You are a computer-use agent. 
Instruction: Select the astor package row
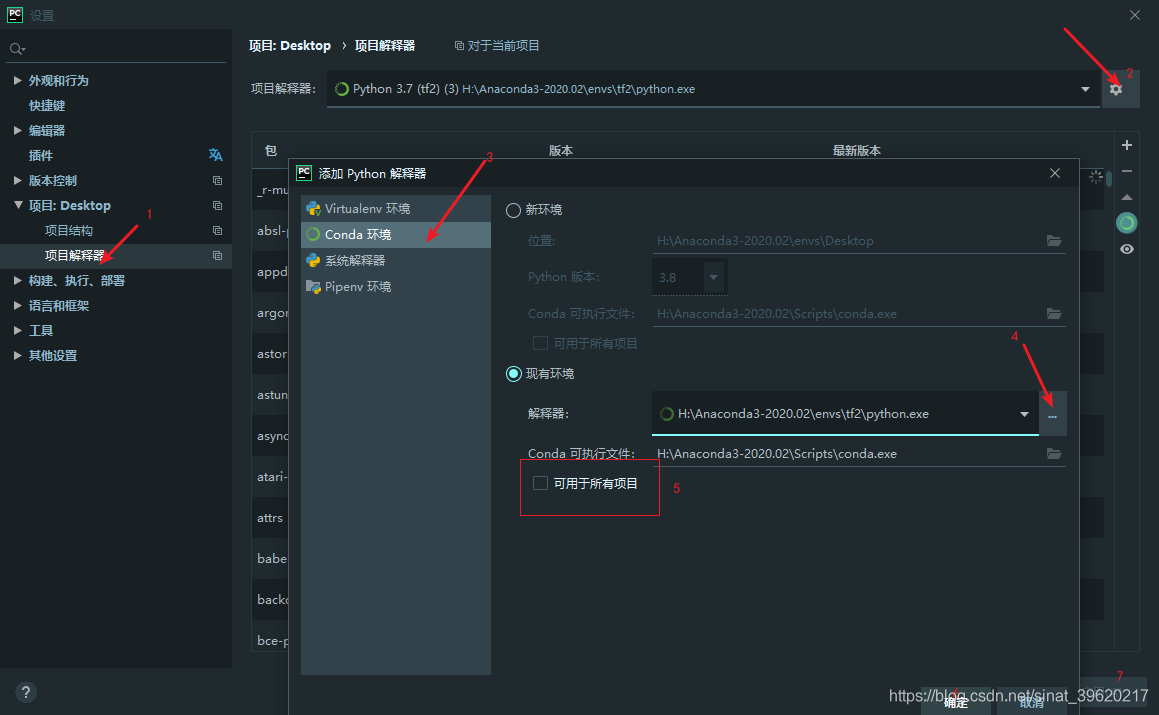(x=271, y=353)
